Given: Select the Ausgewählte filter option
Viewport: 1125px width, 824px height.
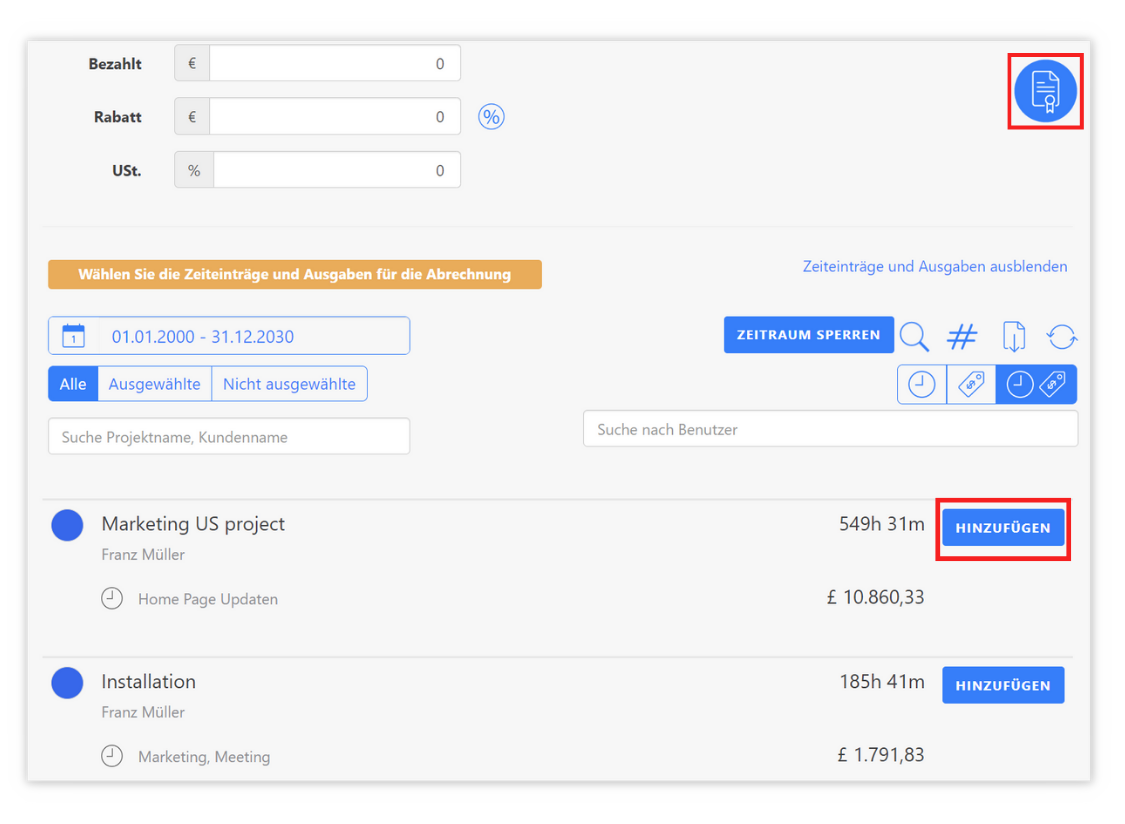Looking at the screenshot, I should (155, 383).
